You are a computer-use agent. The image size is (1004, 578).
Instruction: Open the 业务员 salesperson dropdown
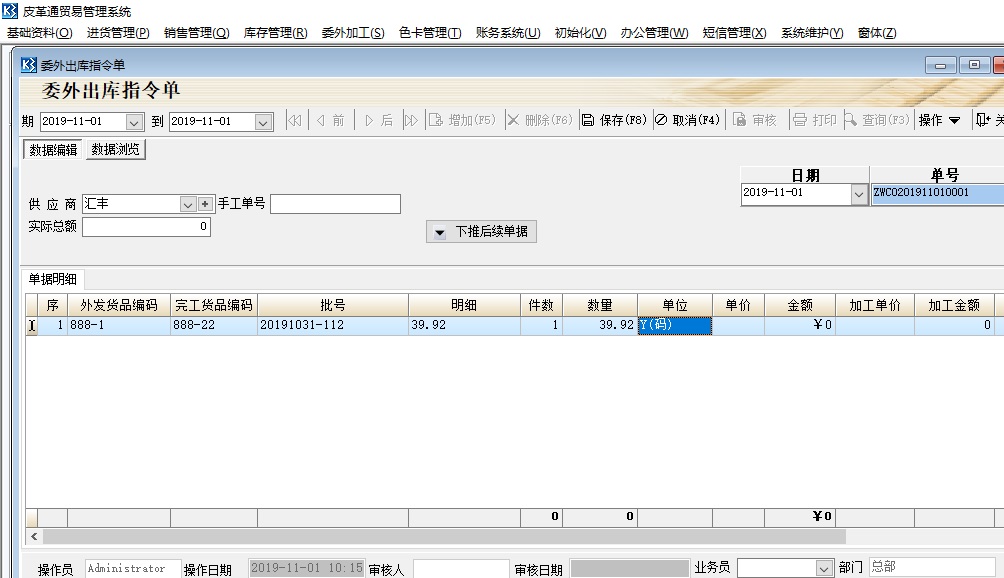coord(826,567)
